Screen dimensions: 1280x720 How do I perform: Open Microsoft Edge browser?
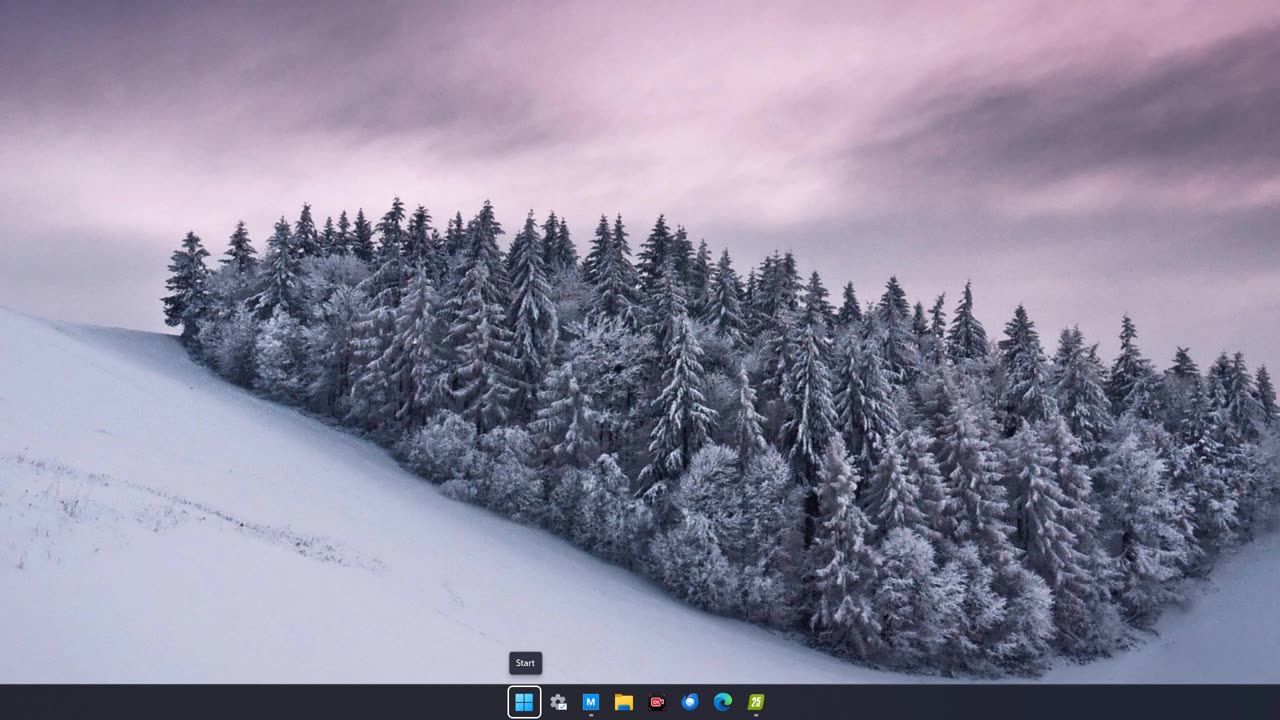[x=723, y=702]
